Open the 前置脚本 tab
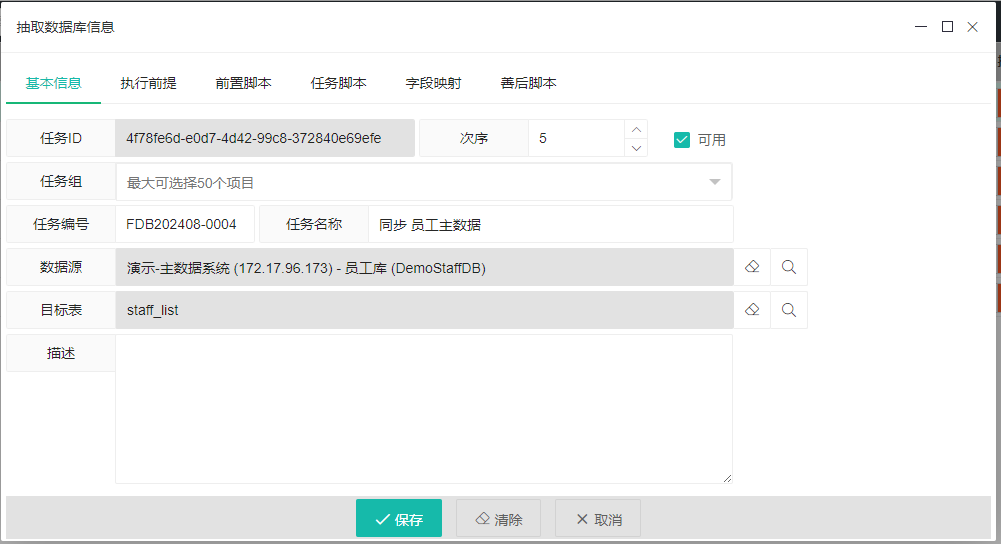The width and height of the screenshot is (1001, 544). tap(243, 83)
